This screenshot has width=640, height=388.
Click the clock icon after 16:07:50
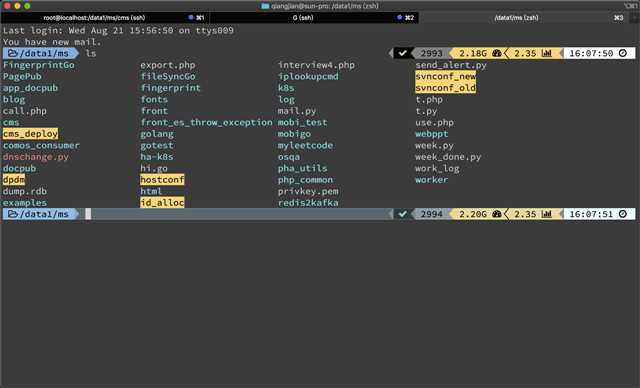[622, 53]
